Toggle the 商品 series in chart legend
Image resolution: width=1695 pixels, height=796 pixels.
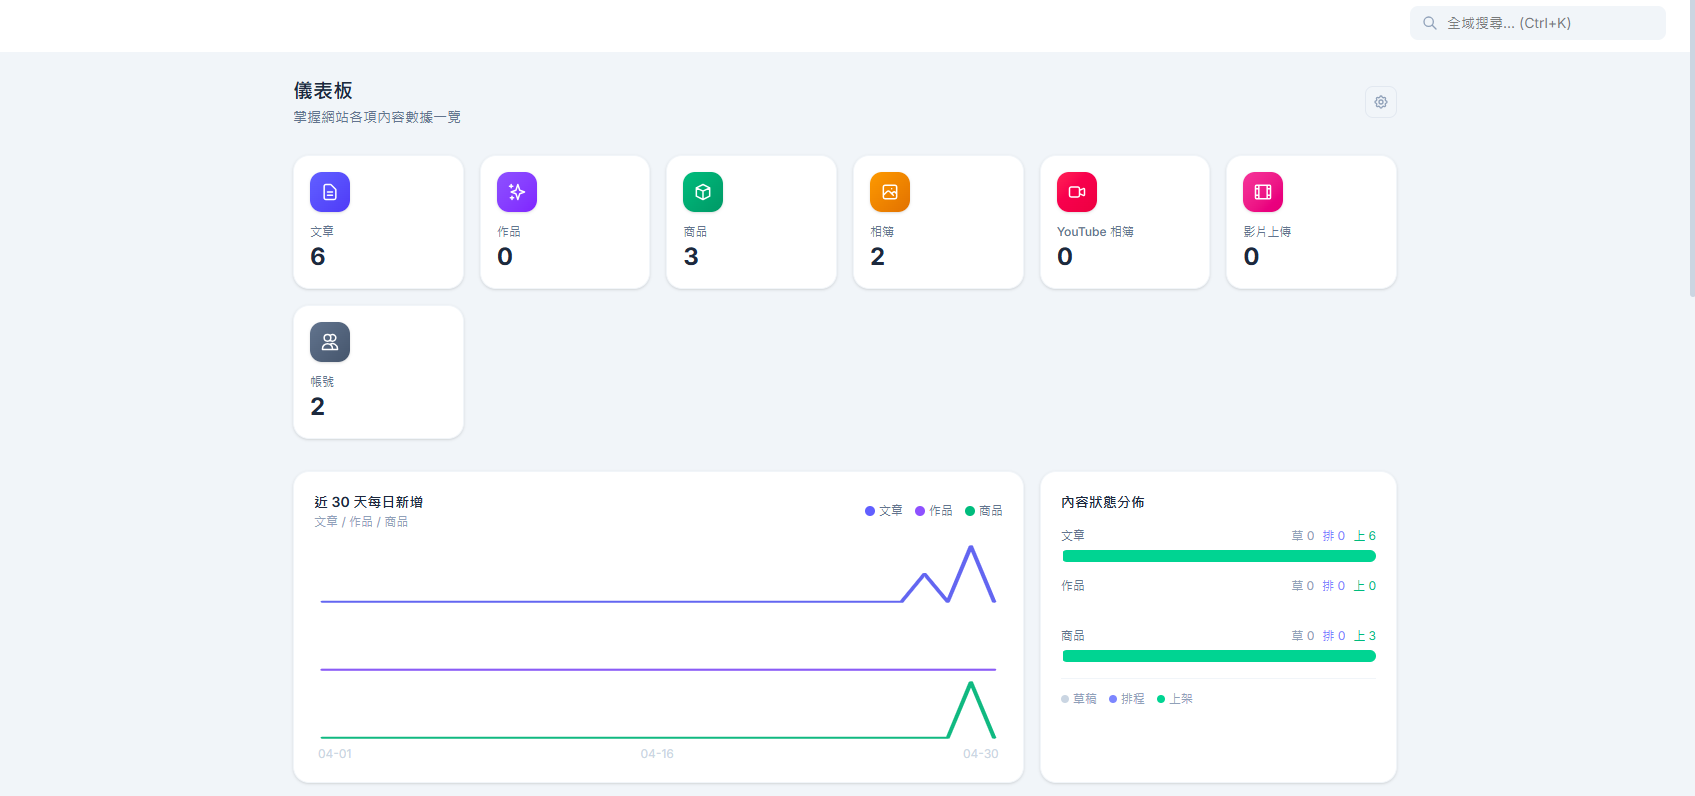coord(984,511)
